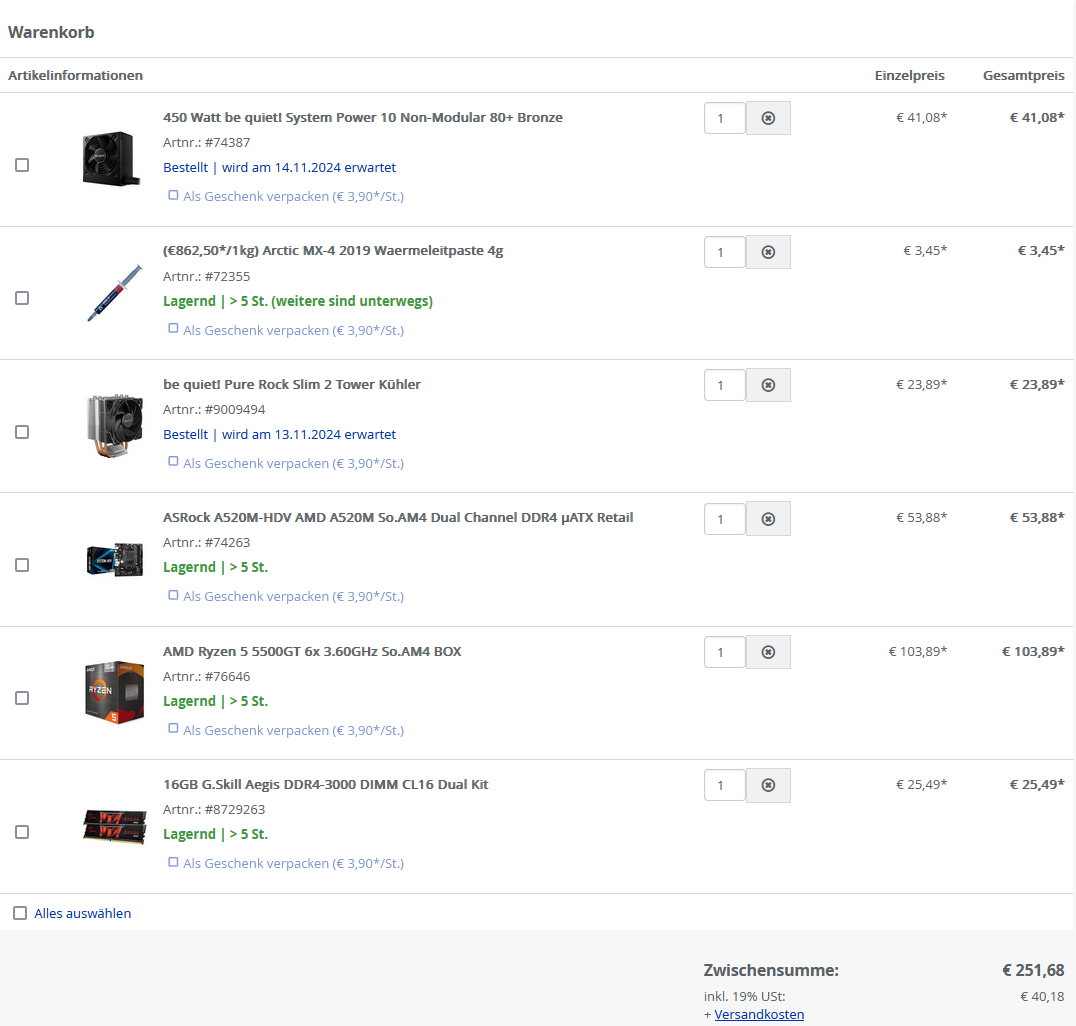Click 'Bestellt | wird am 13.11.2024 erwartet' status

coord(279,434)
